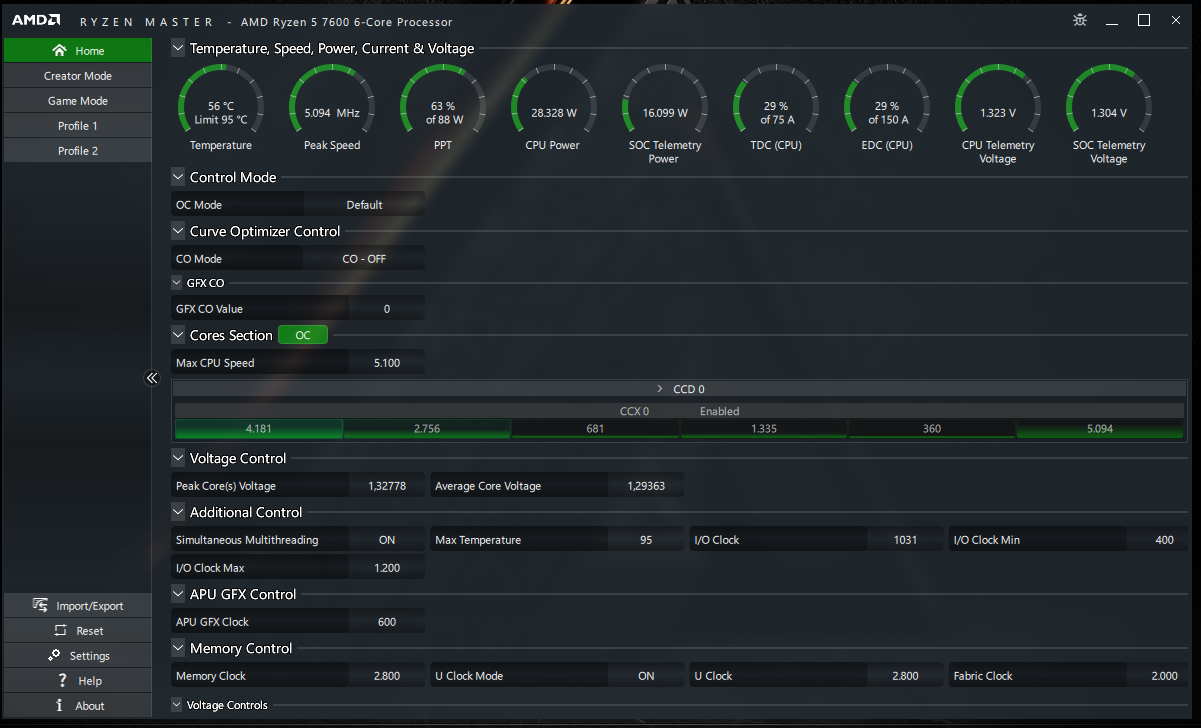Click the Import/Export icon in sidebar
1201x728 pixels.
[x=40, y=605]
